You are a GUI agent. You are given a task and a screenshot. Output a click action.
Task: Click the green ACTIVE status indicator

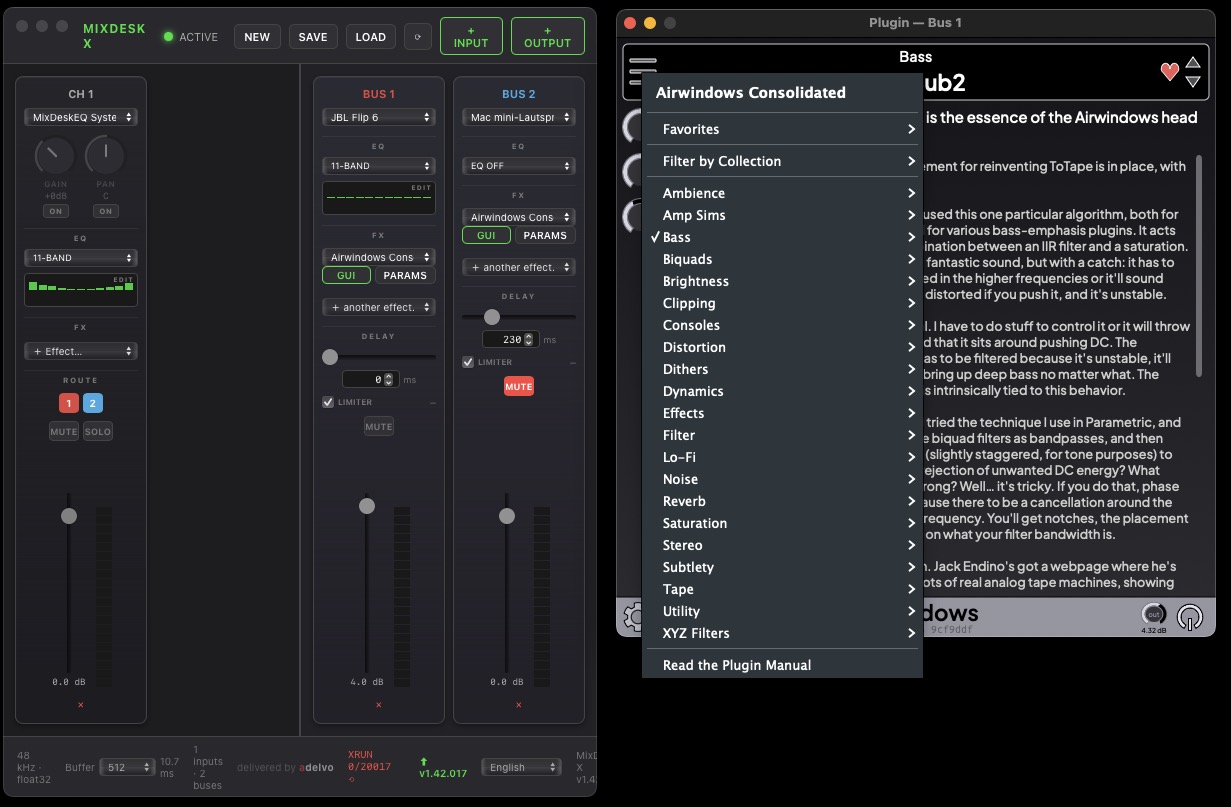168,37
